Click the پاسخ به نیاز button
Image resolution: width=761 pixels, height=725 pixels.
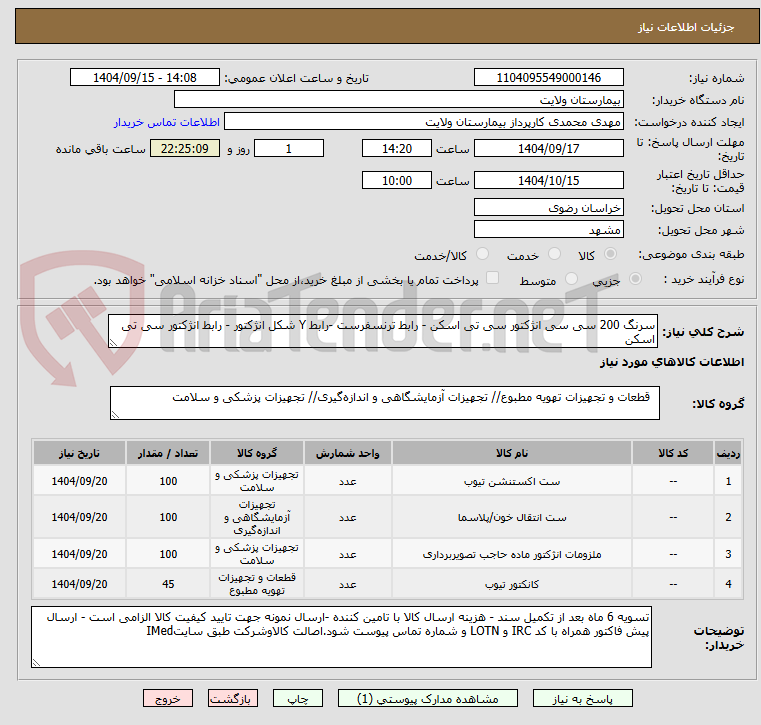pos(582,698)
